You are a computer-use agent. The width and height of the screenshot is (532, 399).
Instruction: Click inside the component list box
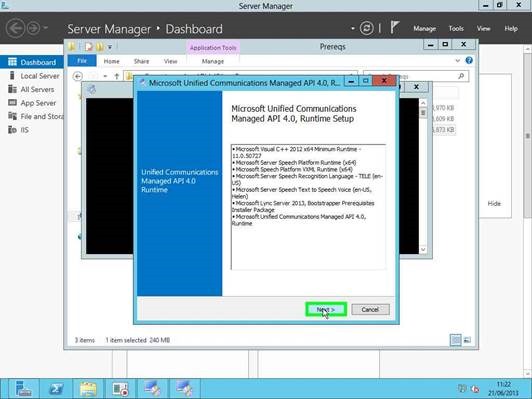(308, 207)
